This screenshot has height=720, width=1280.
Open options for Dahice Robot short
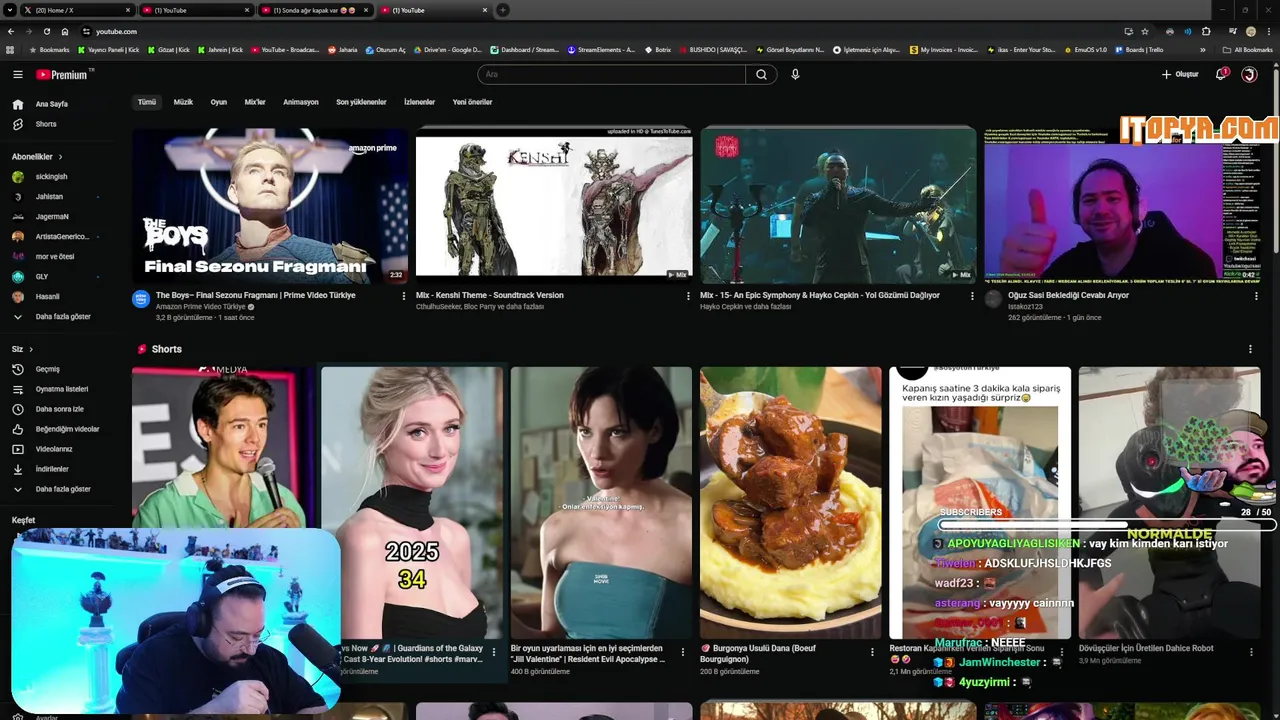(1251, 652)
